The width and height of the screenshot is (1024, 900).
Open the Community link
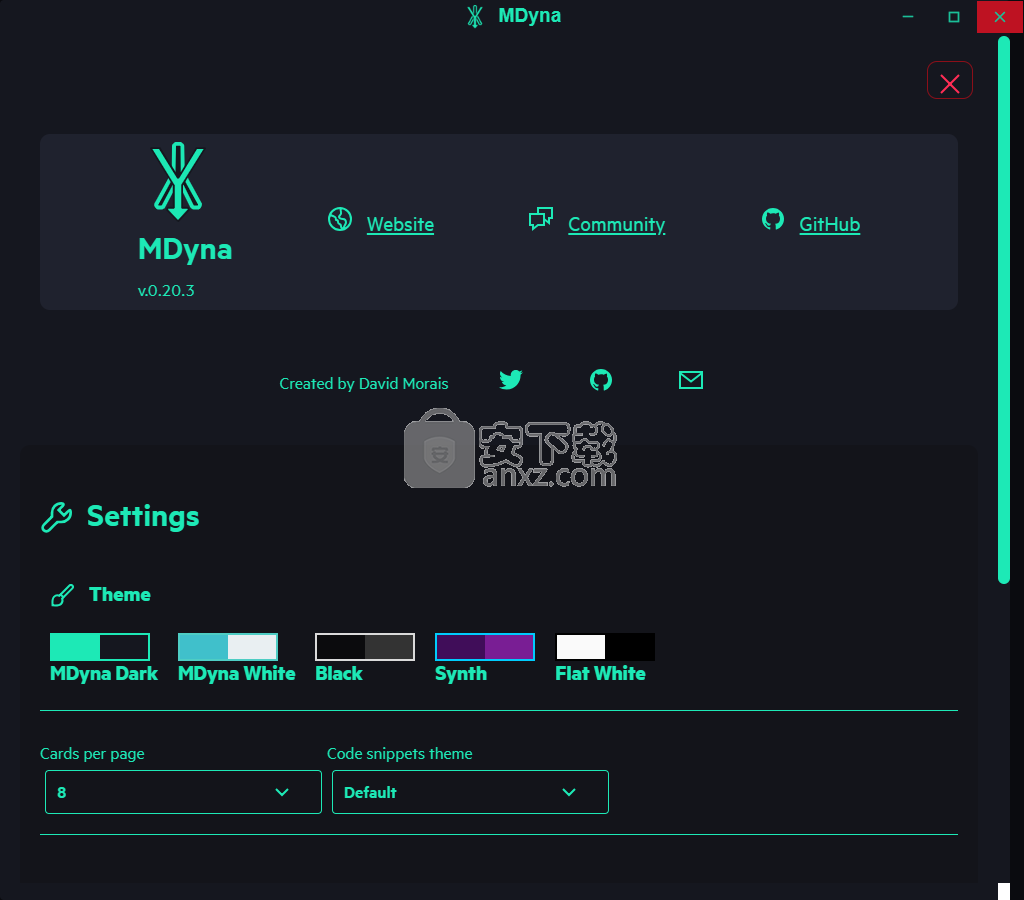coord(616,224)
